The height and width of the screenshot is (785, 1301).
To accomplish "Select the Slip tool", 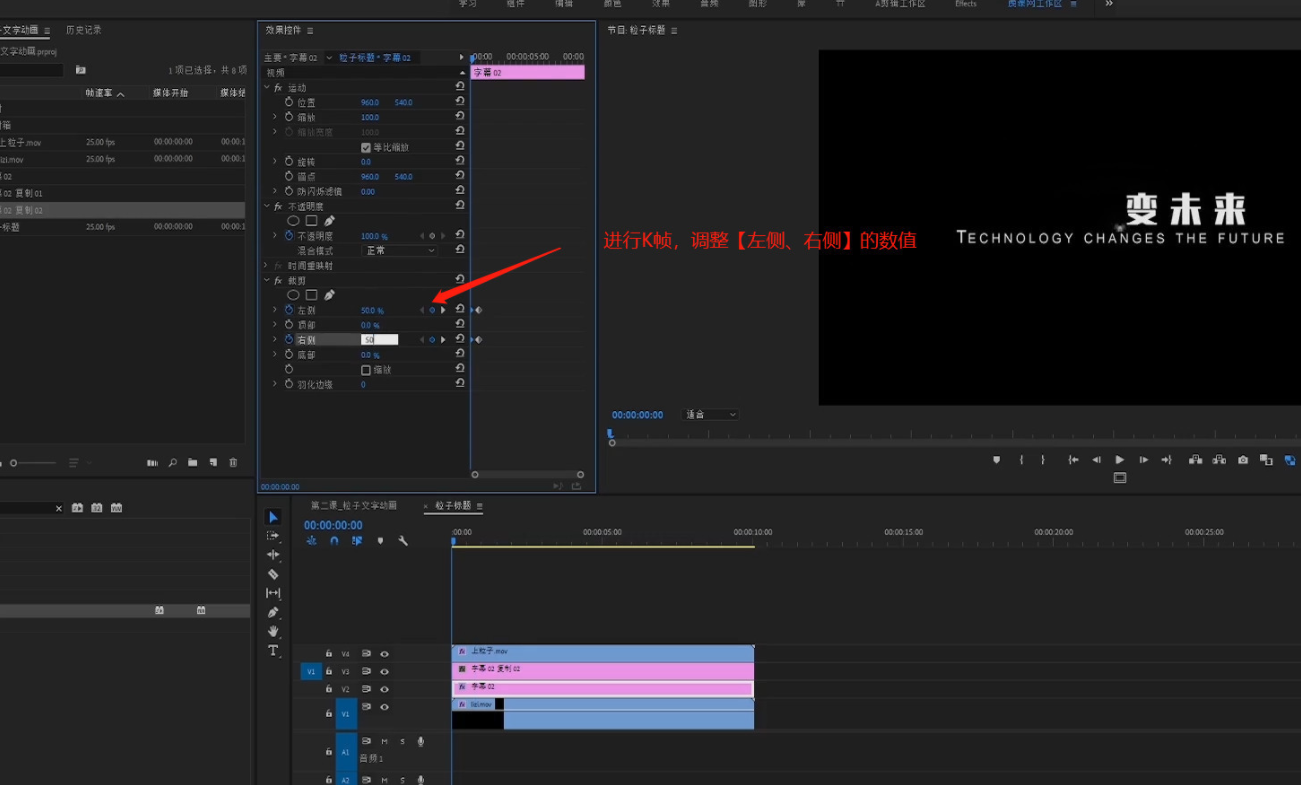I will 273,593.
